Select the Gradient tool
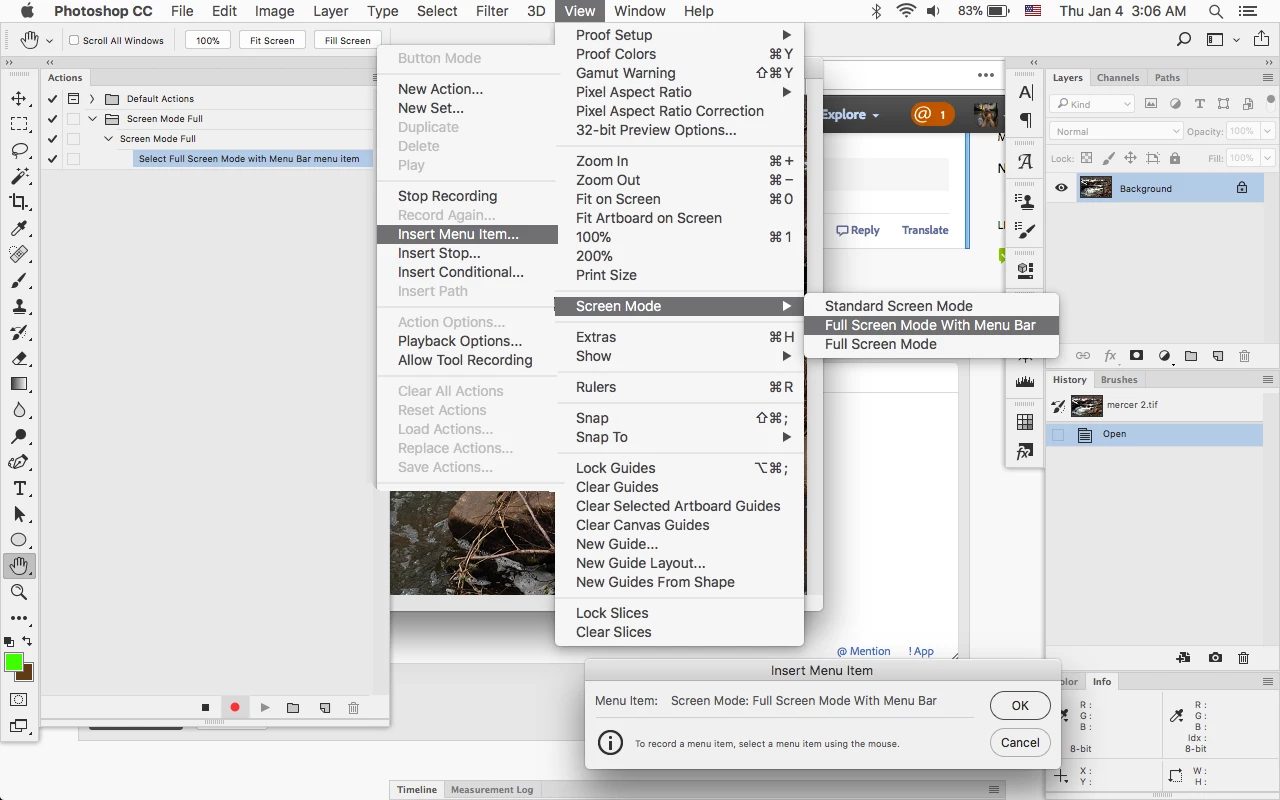 click(x=19, y=384)
